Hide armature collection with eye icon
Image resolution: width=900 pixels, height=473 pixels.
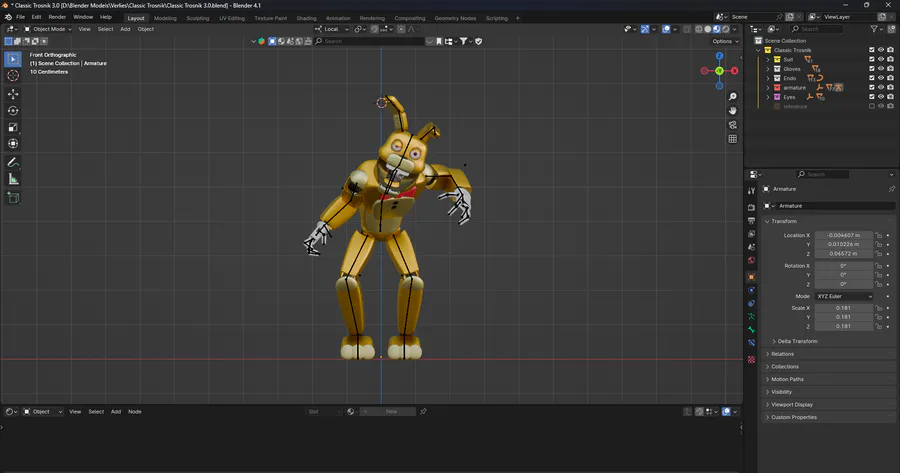click(881, 87)
